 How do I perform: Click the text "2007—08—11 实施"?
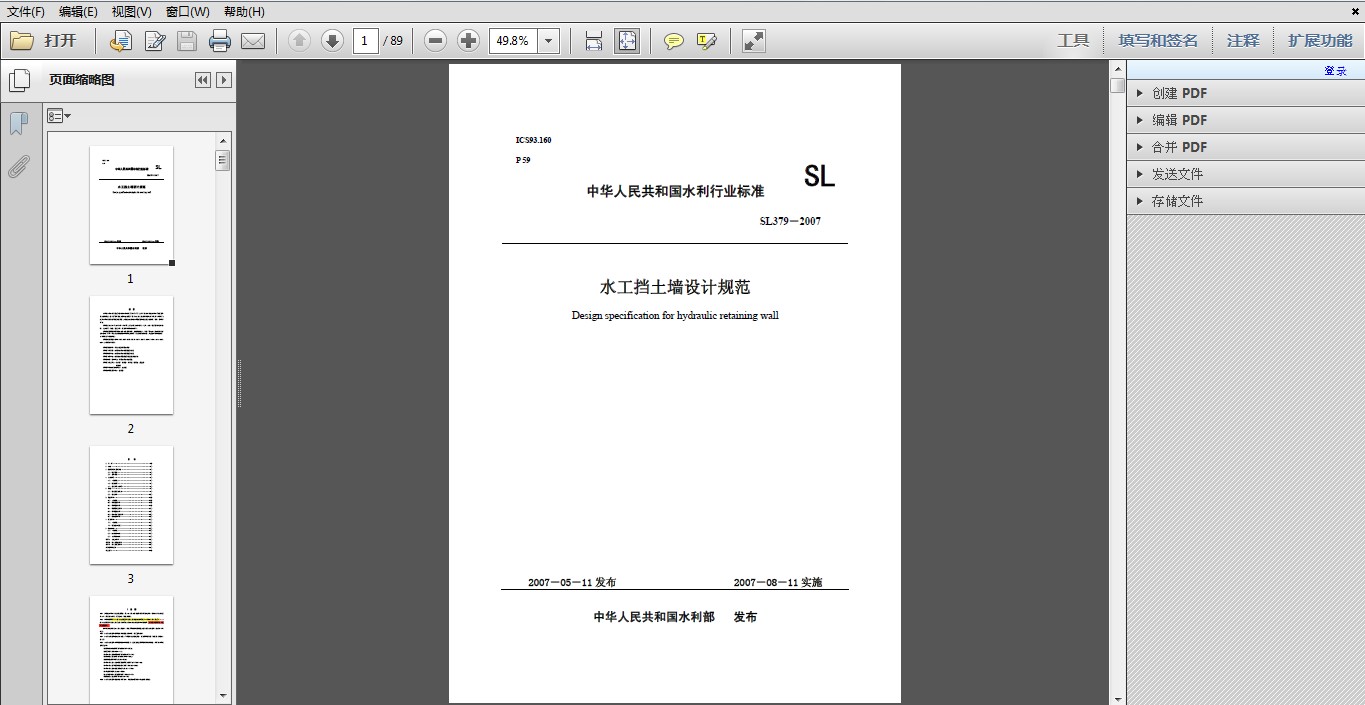pos(778,582)
